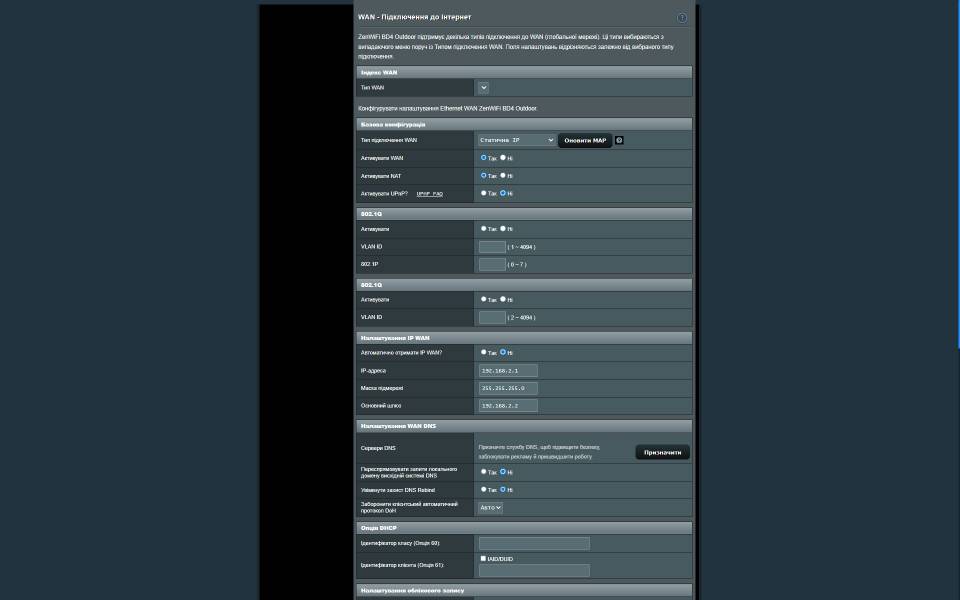The width and height of the screenshot is (960, 600).
Task: Click the IP-адреса input field
Action: click(x=508, y=370)
